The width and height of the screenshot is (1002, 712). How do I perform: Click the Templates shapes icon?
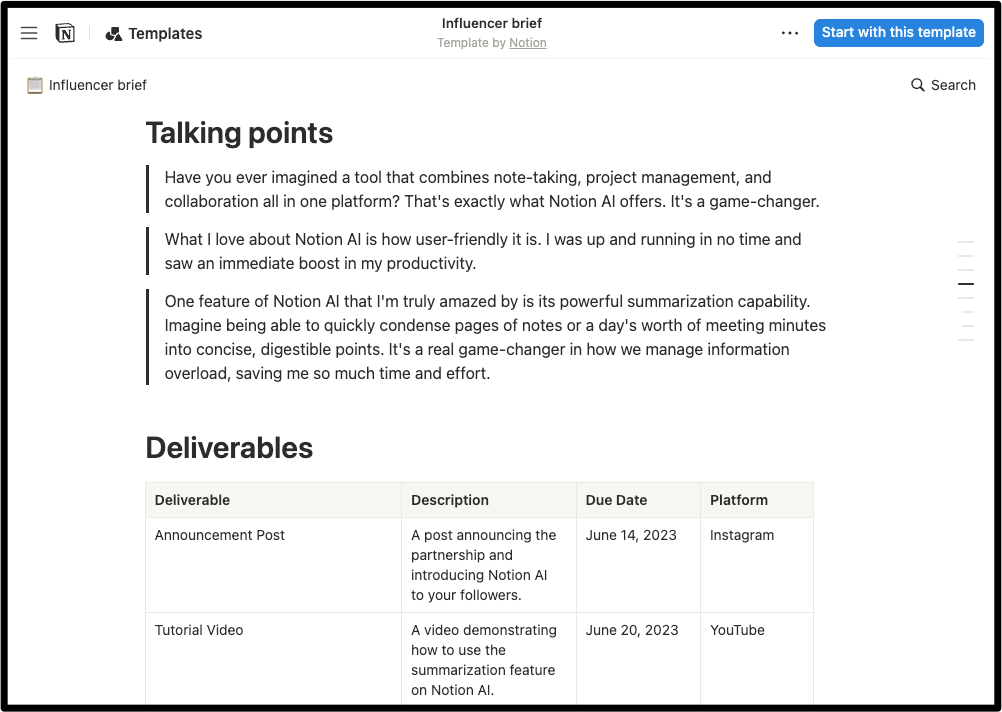(x=114, y=34)
